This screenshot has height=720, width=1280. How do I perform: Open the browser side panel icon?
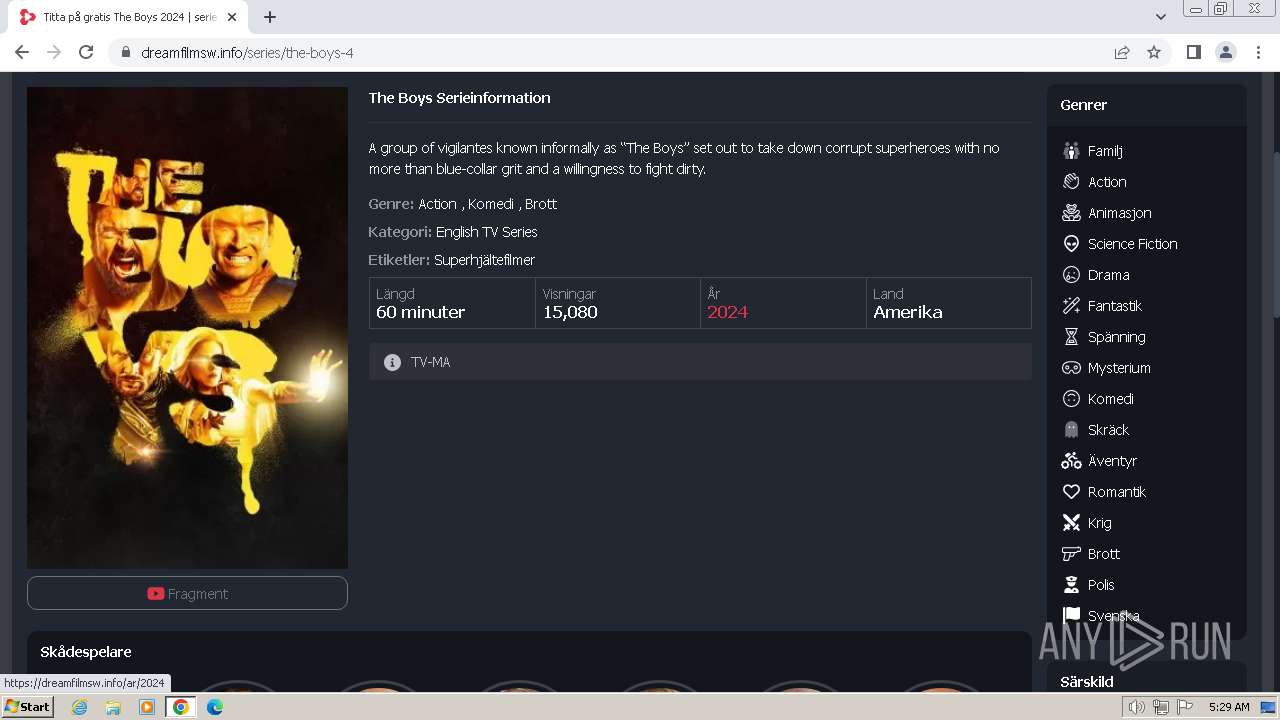(x=1194, y=52)
